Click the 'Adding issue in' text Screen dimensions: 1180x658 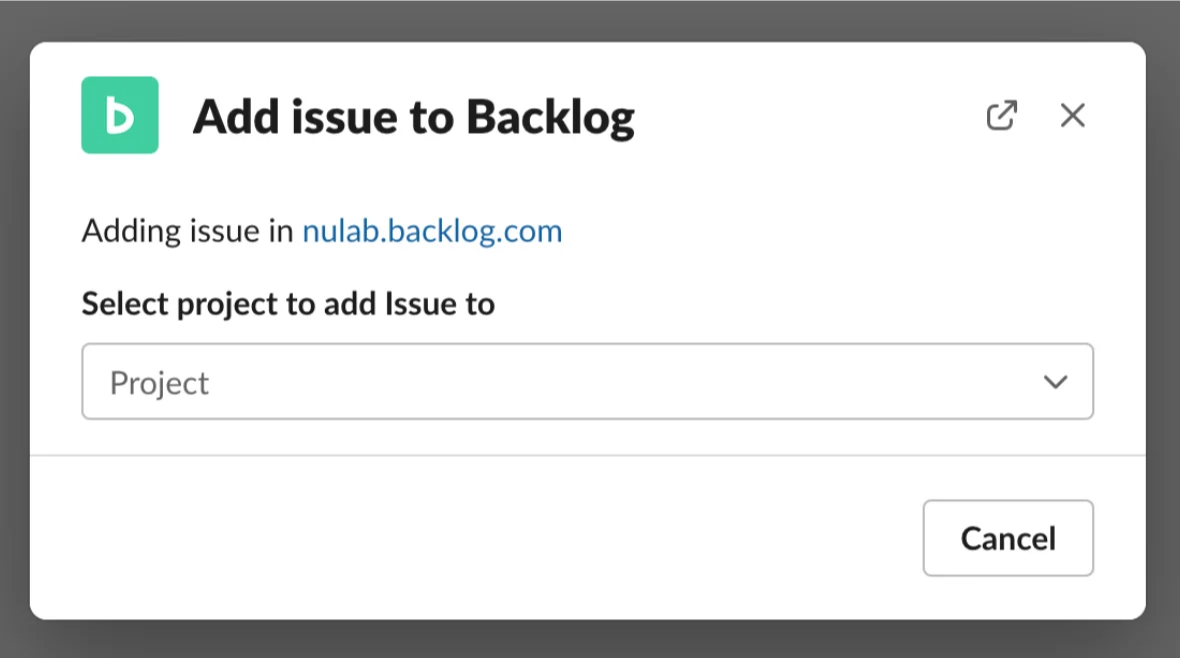click(187, 231)
